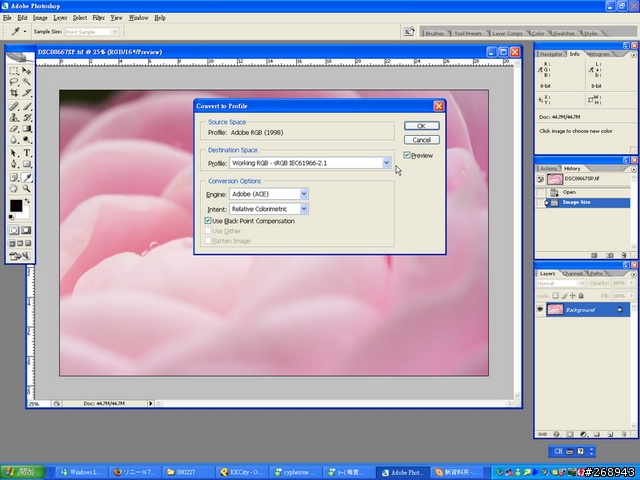Select the Blur tool
This screenshot has width=640, height=480.
[13, 140]
